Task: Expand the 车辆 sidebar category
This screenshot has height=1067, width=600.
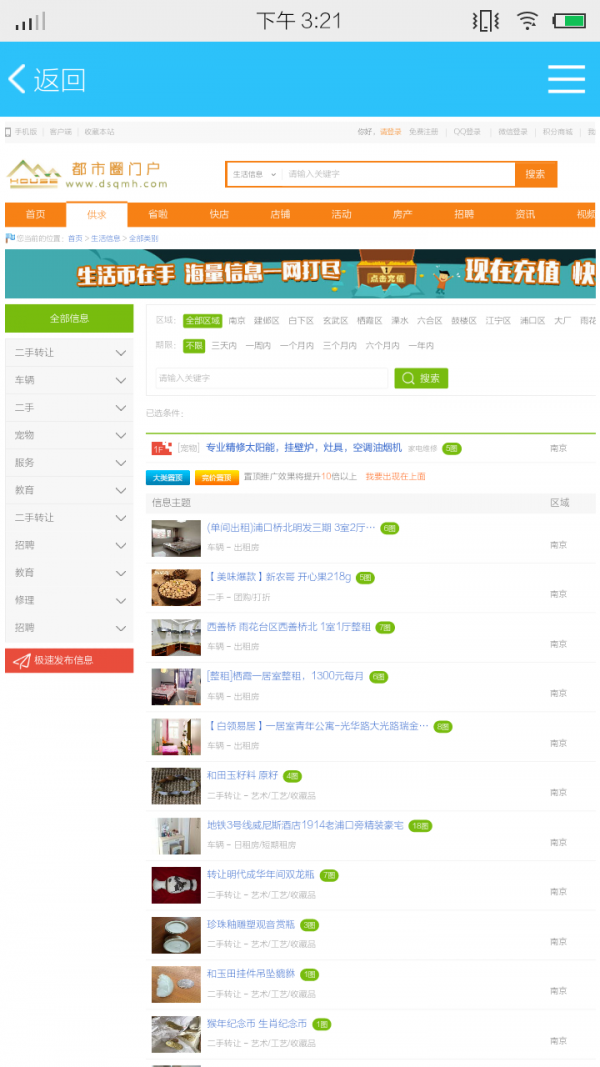Action: (69, 381)
